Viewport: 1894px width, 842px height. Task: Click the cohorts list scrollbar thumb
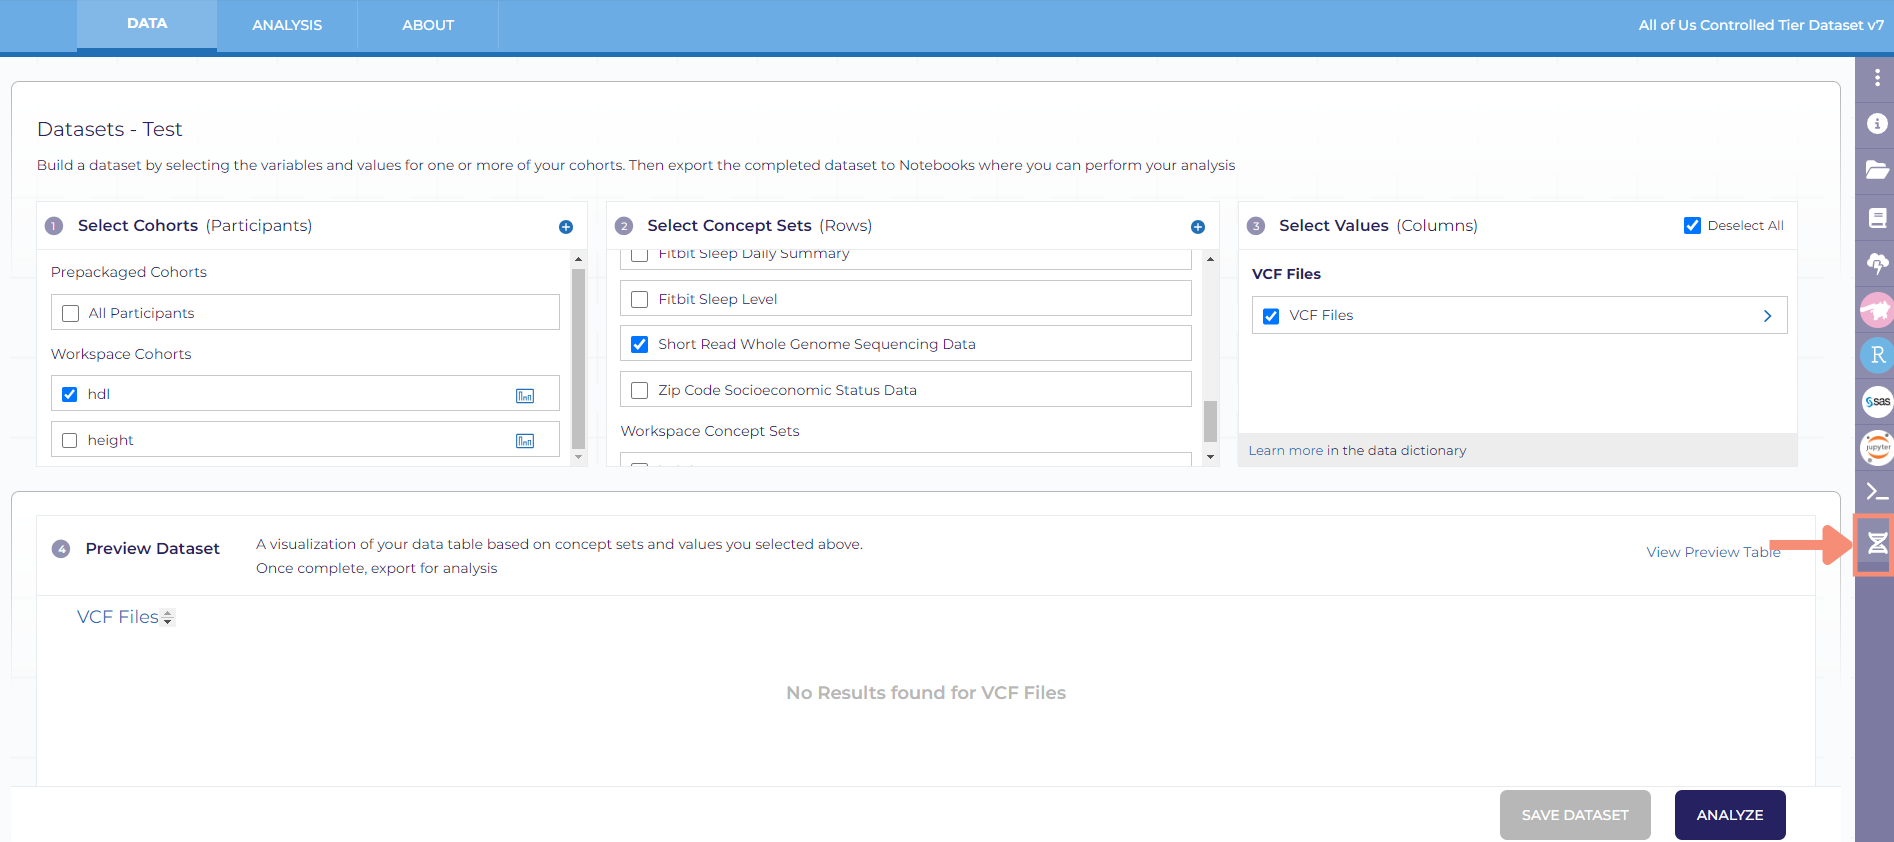(x=578, y=359)
